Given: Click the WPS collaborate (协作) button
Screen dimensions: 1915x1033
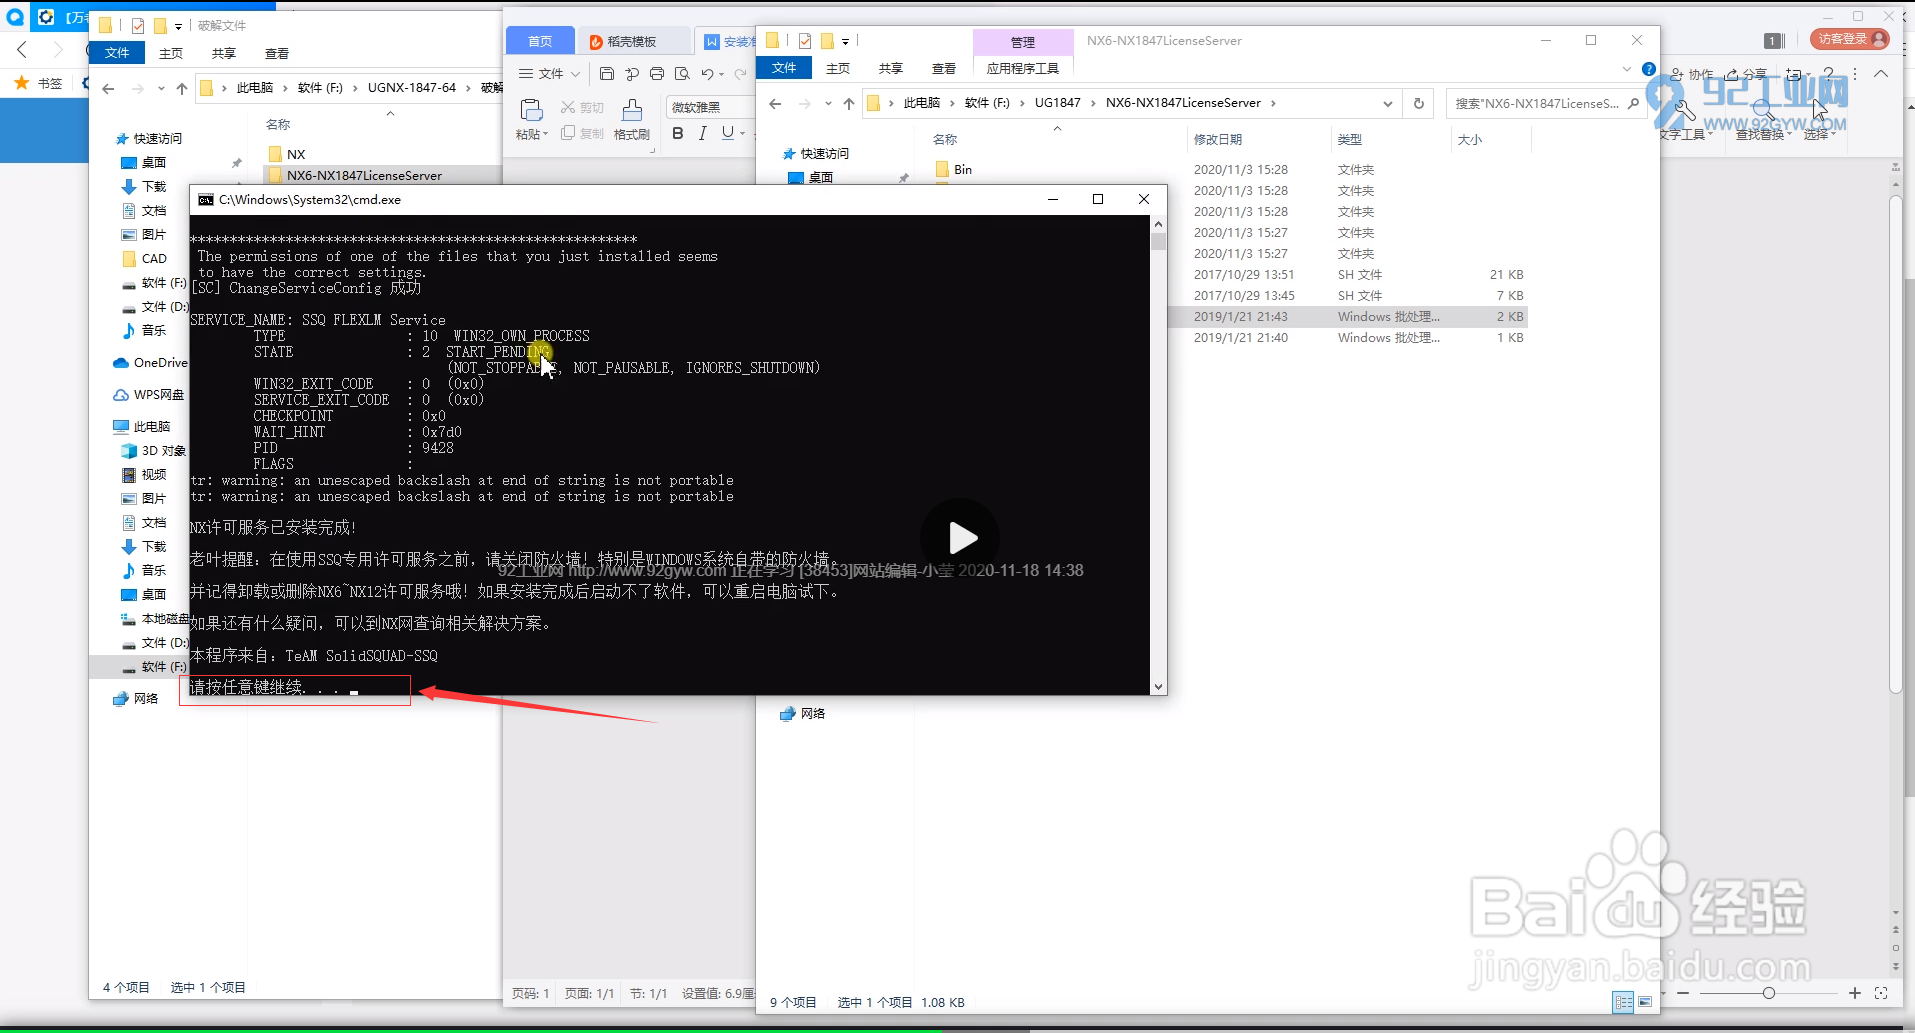Looking at the screenshot, I should click(x=1692, y=74).
